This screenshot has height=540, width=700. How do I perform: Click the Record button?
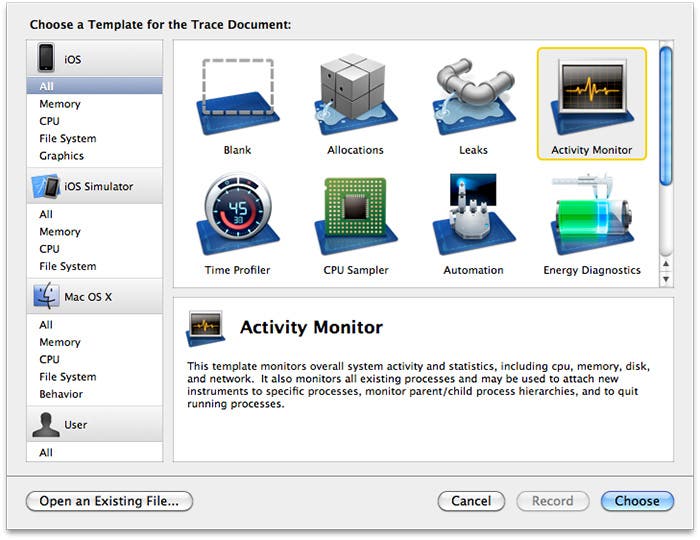[x=553, y=501]
